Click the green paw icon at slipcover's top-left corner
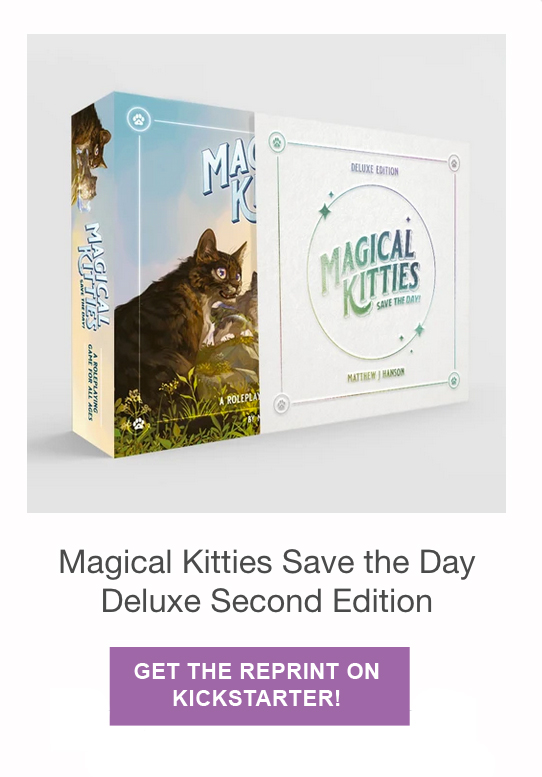Viewport: 542px width, 777px height. (277, 143)
